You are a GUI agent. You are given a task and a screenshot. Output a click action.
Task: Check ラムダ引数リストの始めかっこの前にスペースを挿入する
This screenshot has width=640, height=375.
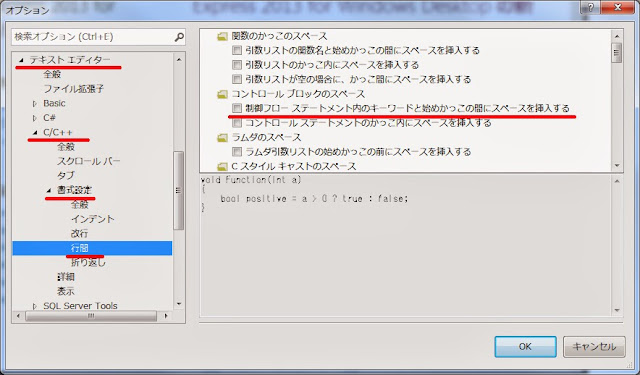coord(237,152)
